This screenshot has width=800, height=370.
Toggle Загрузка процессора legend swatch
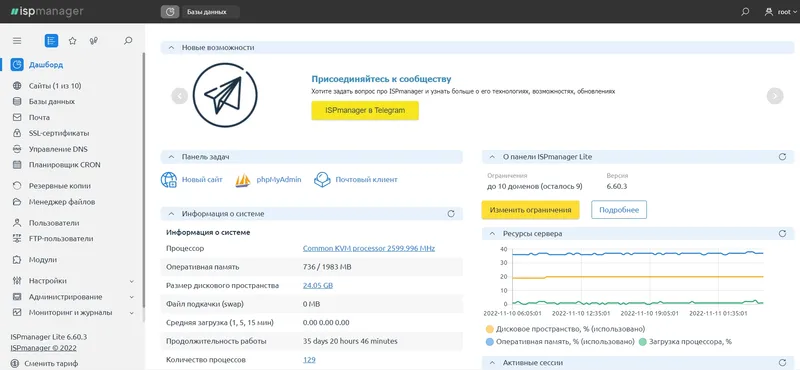[642, 341]
